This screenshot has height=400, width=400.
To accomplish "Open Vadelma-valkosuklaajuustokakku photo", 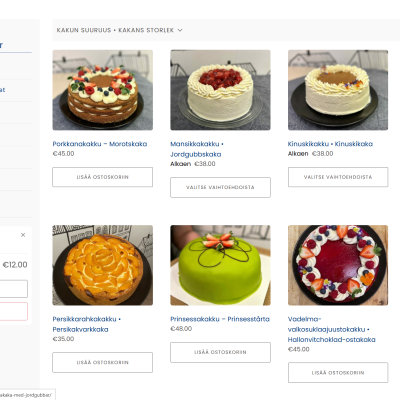I will (x=338, y=265).
